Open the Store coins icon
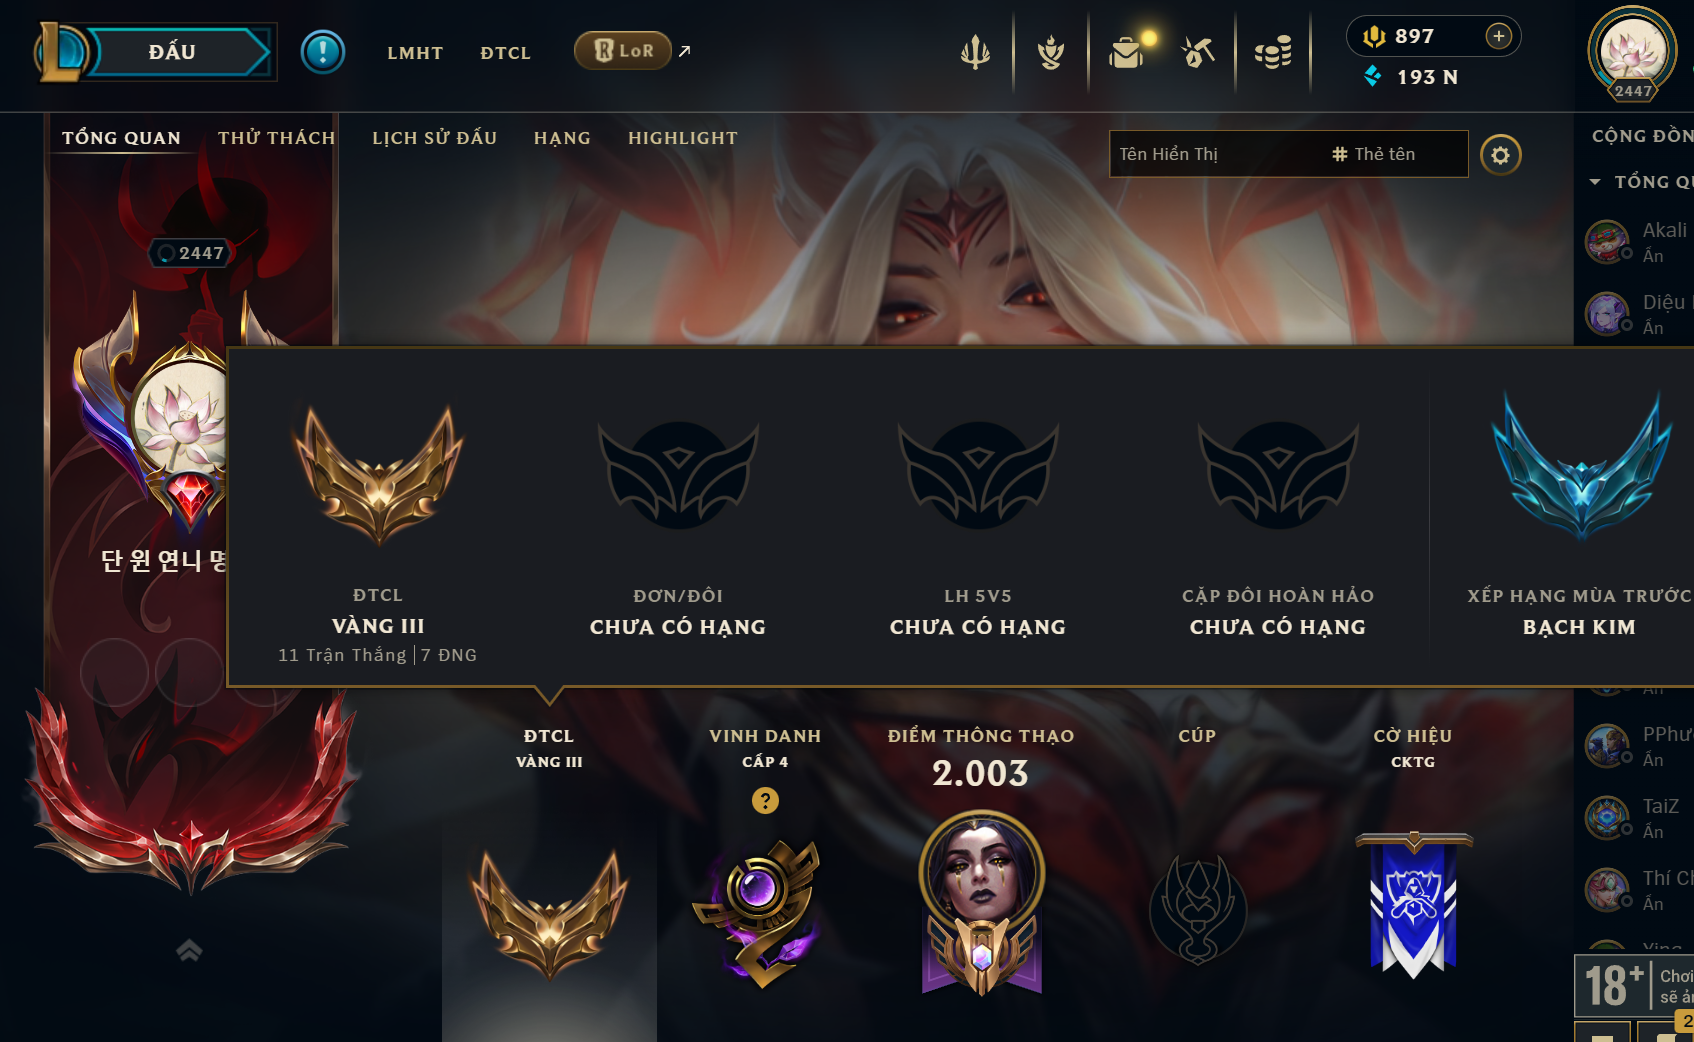The height and width of the screenshot is (1042, 1694). (1273, 52)
